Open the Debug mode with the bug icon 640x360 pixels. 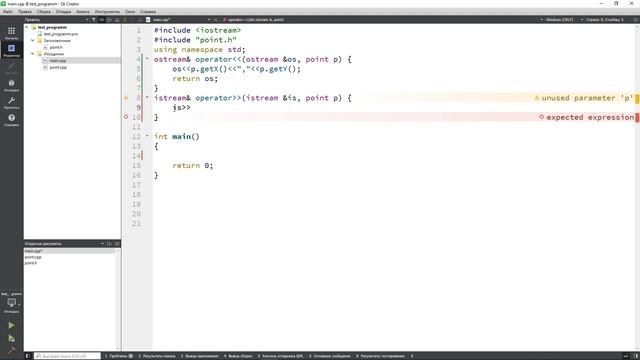pos(11,85)
